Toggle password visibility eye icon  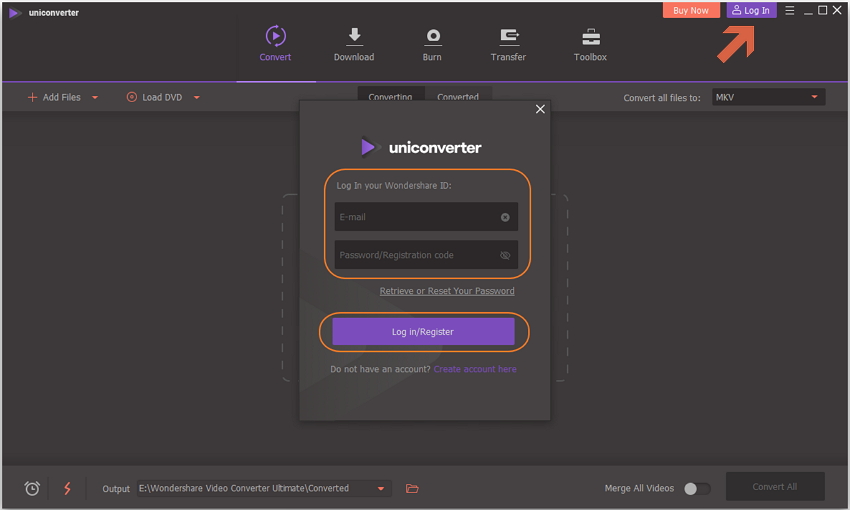[505, 255]
